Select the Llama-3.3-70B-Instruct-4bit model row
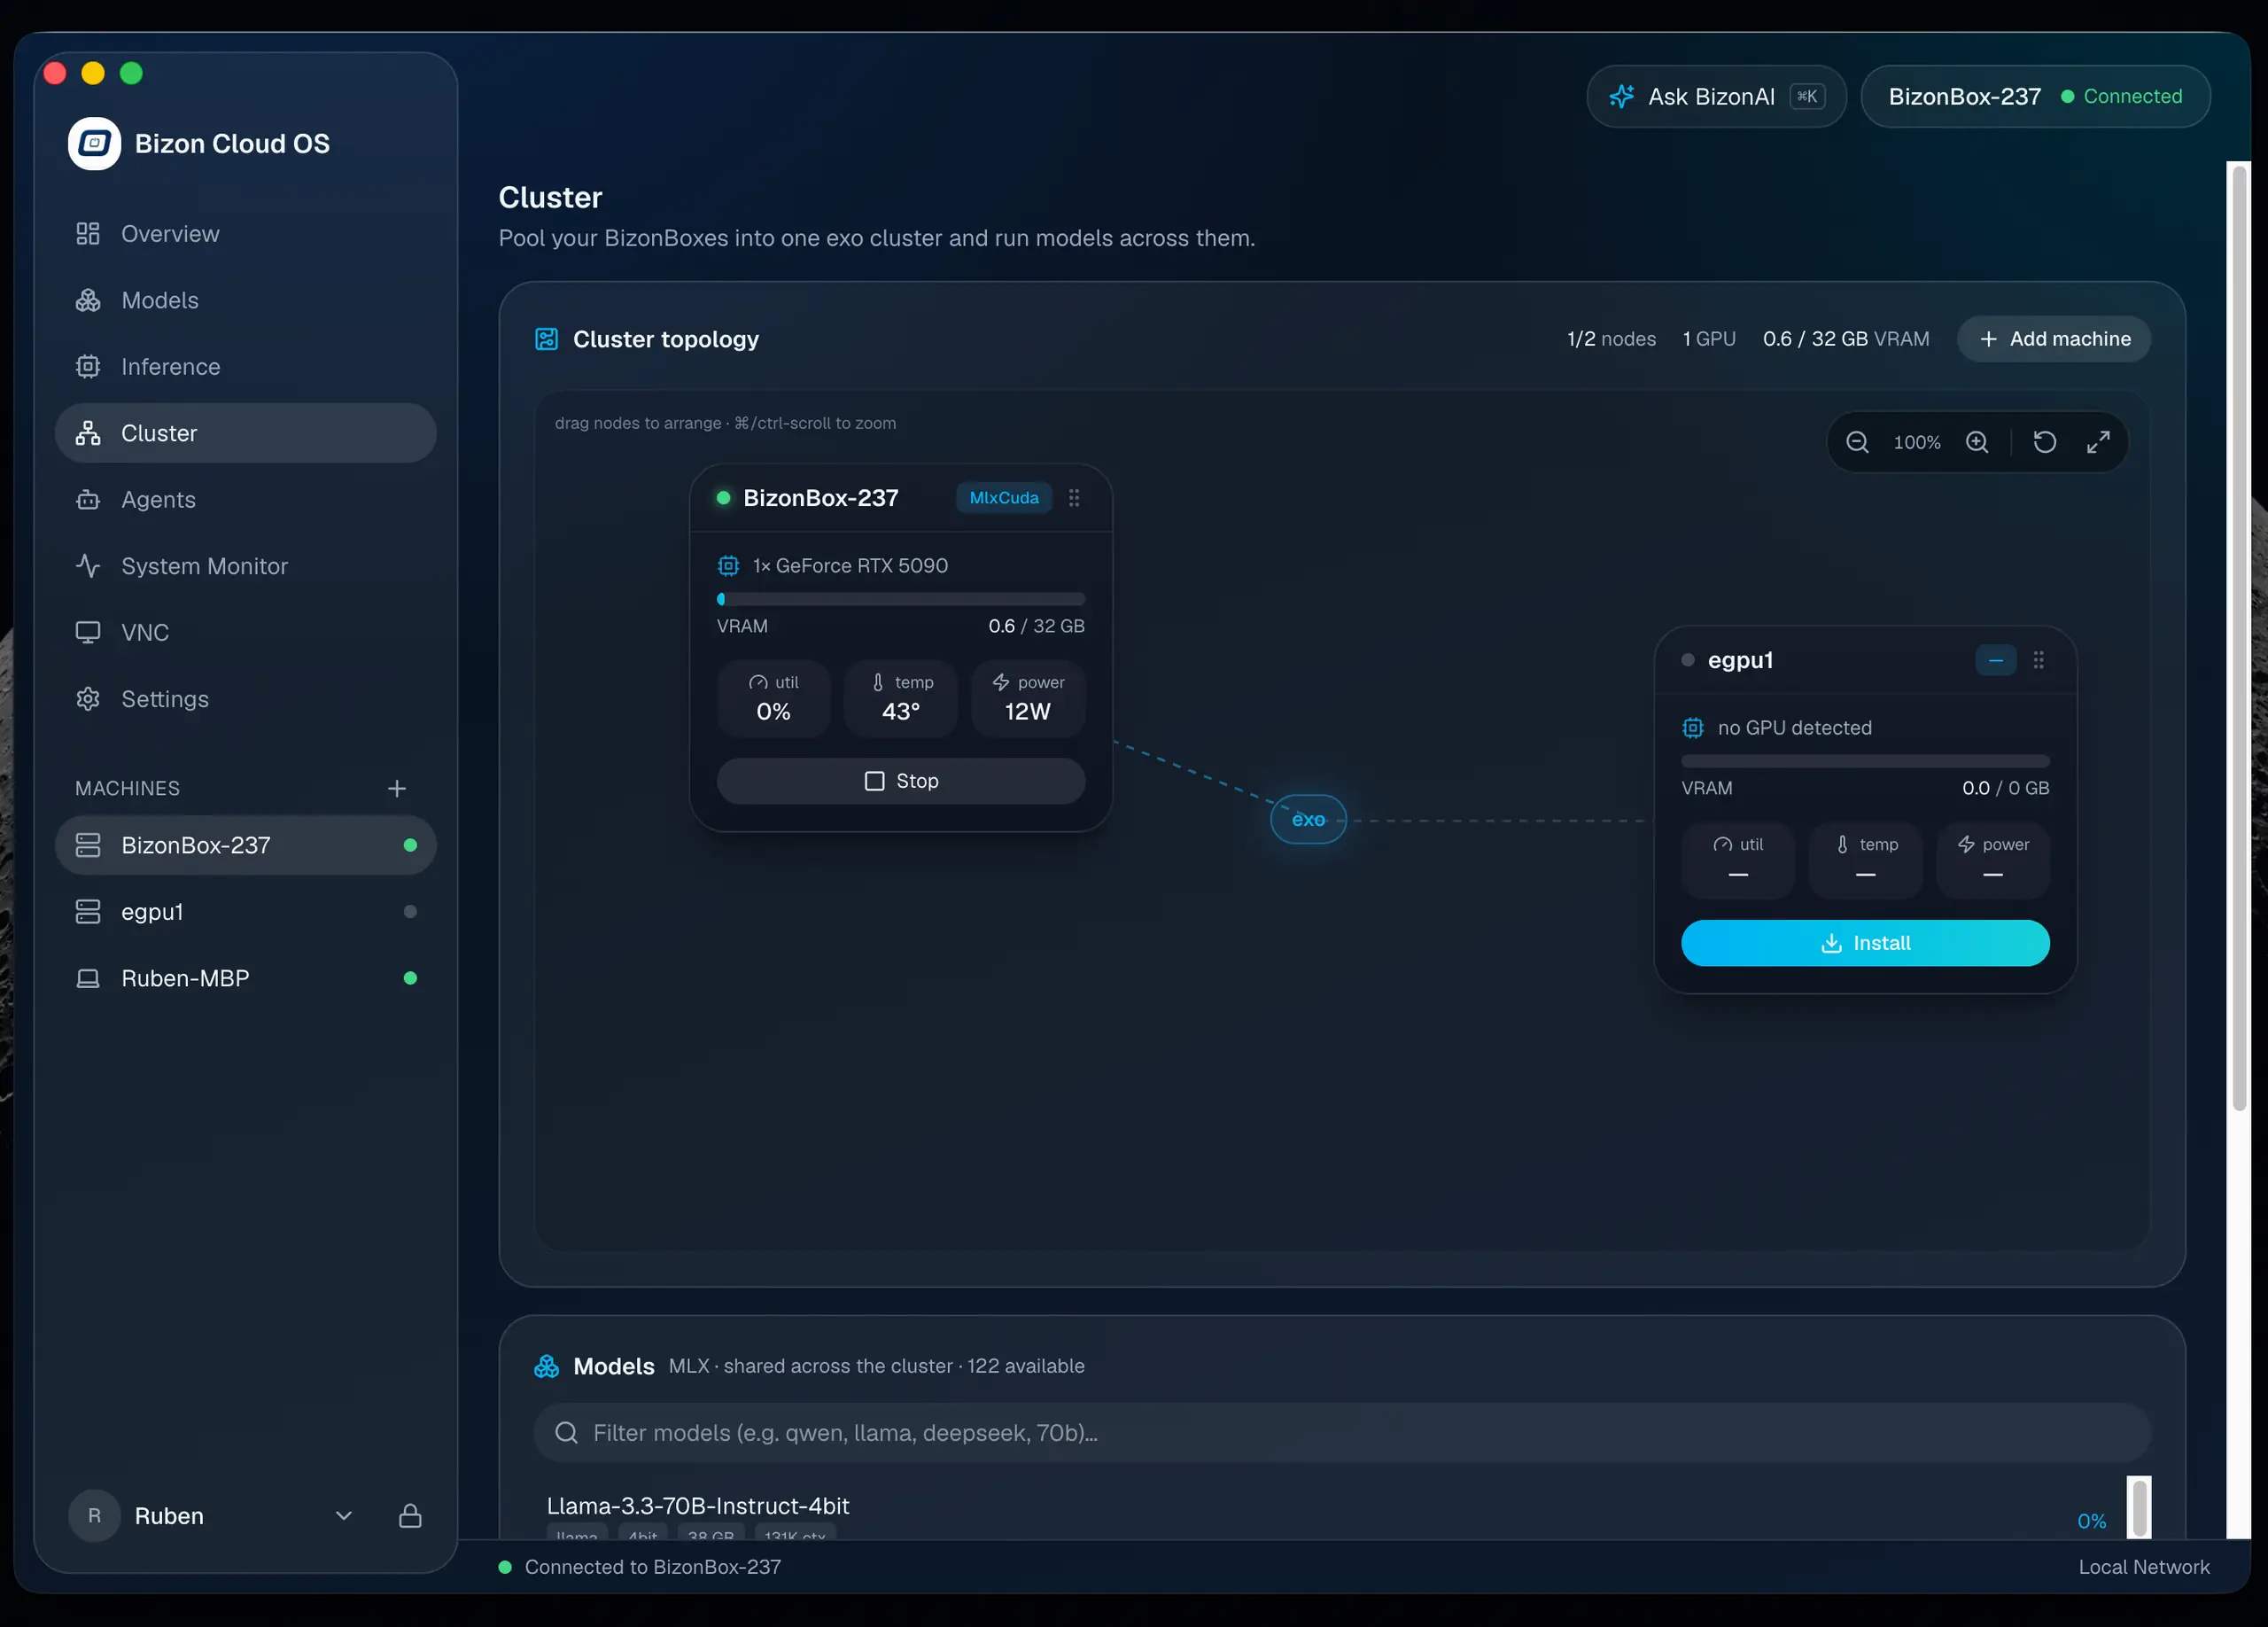2268x1627 pixels. coord(1330,1510)
